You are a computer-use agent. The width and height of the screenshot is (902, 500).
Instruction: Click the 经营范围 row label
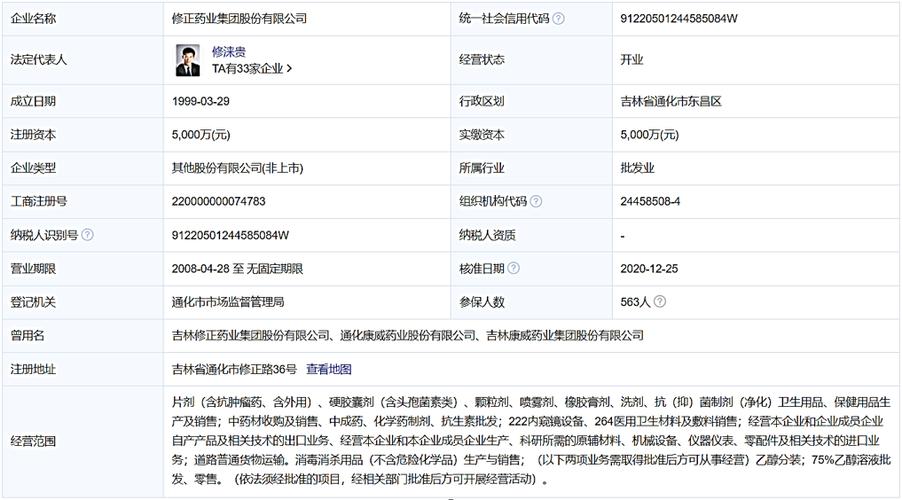coord(33,441)
